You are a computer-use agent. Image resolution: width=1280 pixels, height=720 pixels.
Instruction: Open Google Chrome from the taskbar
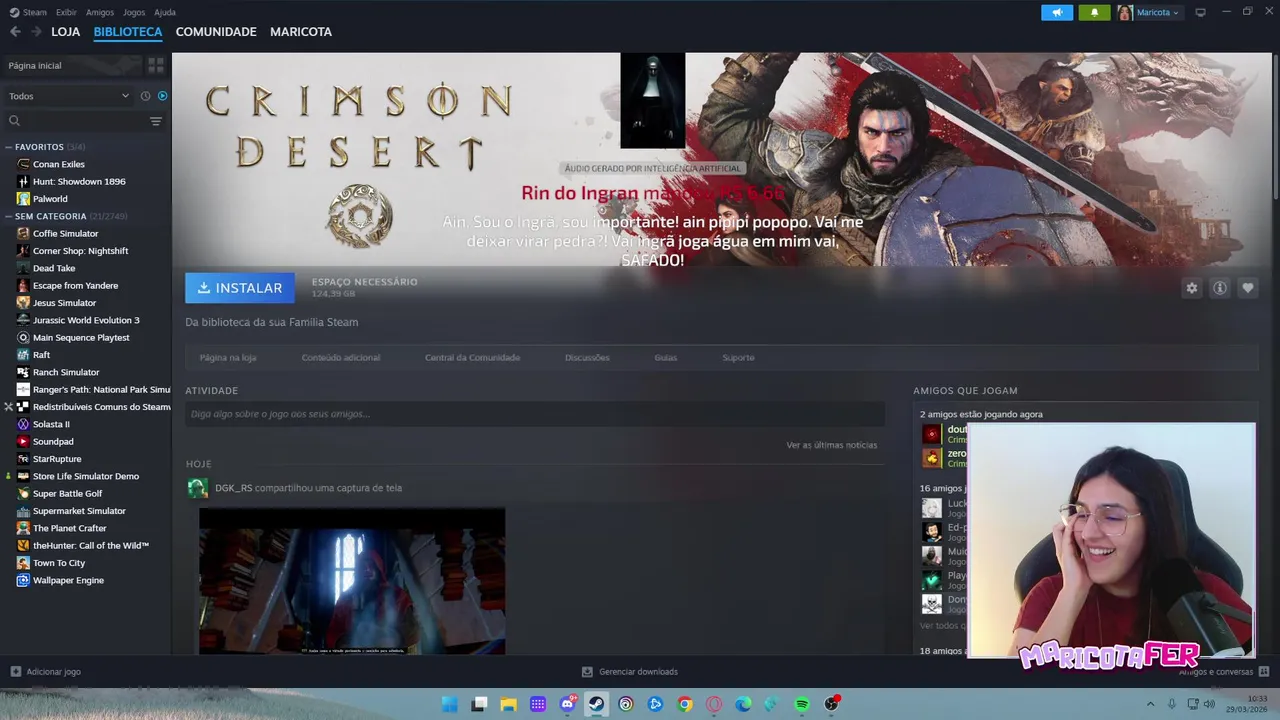[684, 704]
